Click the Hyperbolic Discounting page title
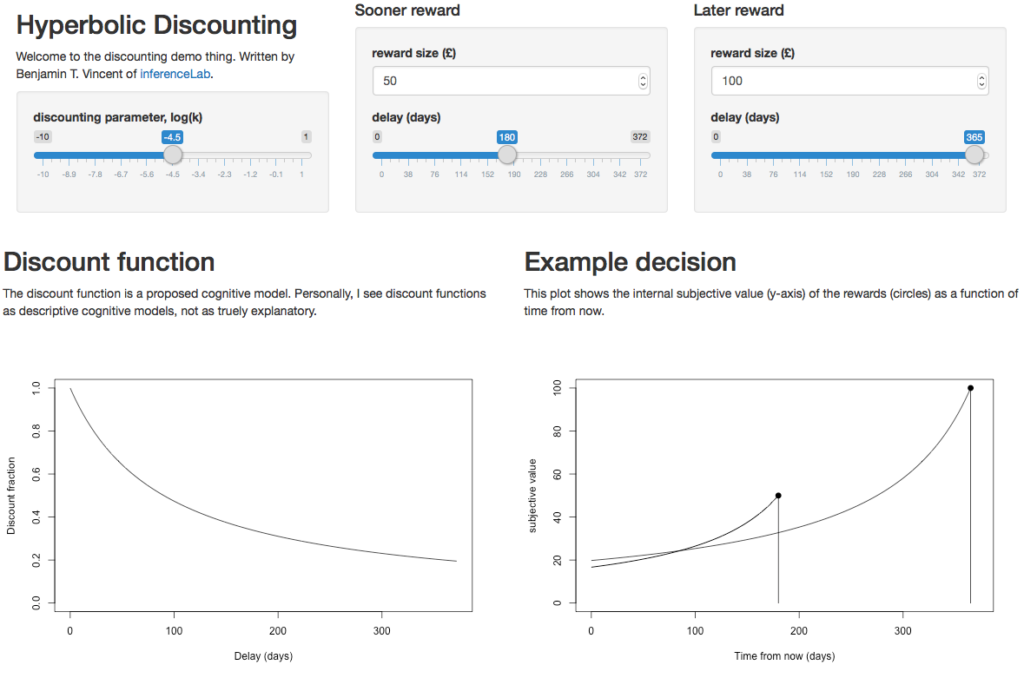The height and width of the screenshot is (678, 1024). point(157,25)
